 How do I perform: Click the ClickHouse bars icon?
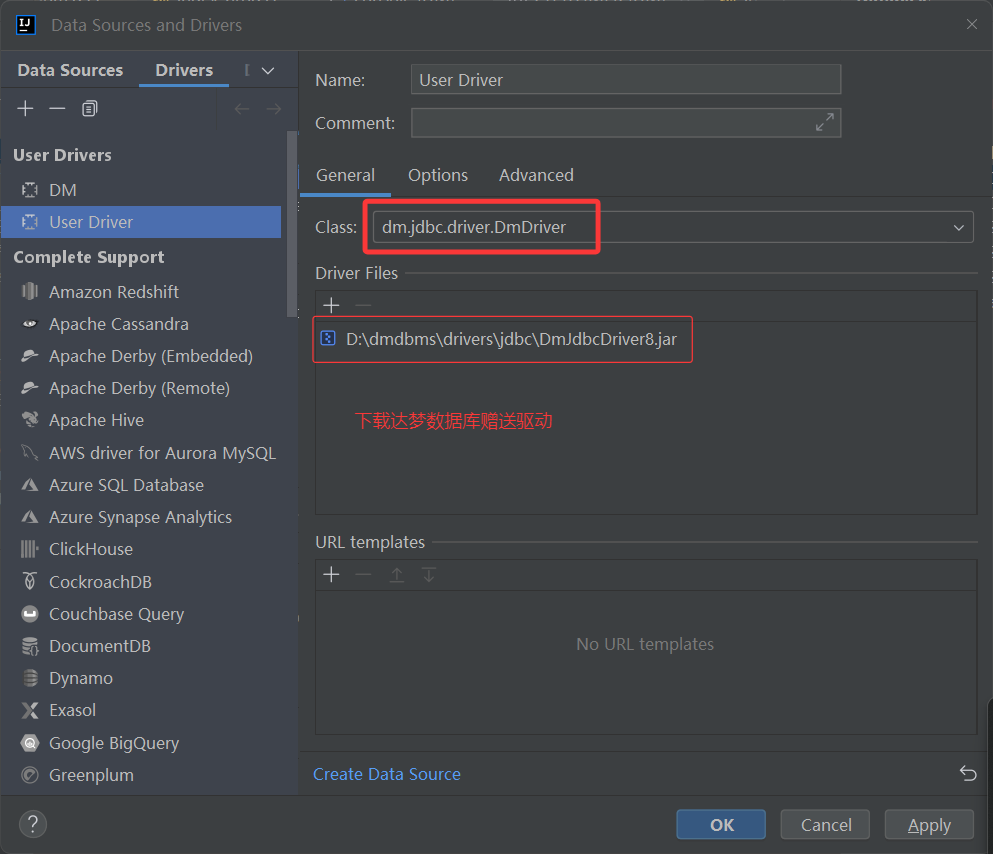pos(30,549)
